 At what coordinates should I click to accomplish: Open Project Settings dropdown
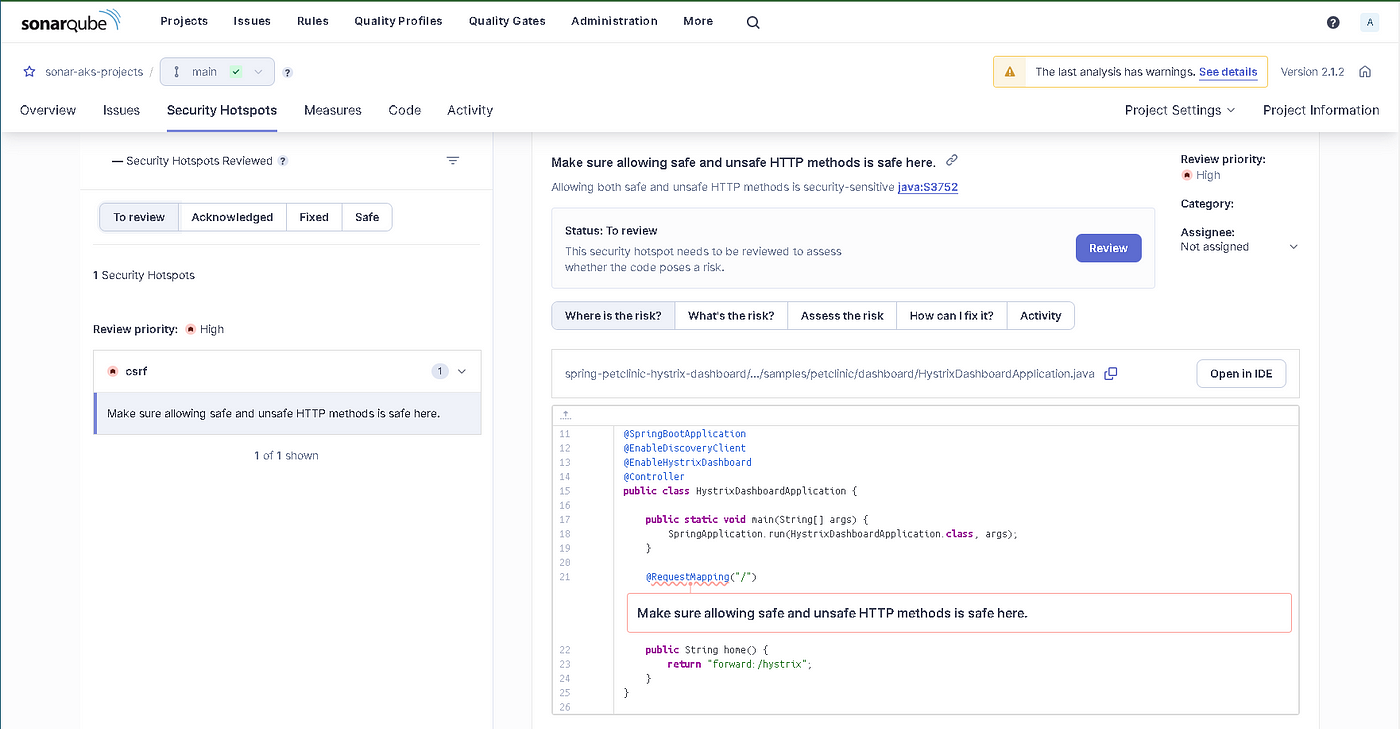tap(1180, 110)
